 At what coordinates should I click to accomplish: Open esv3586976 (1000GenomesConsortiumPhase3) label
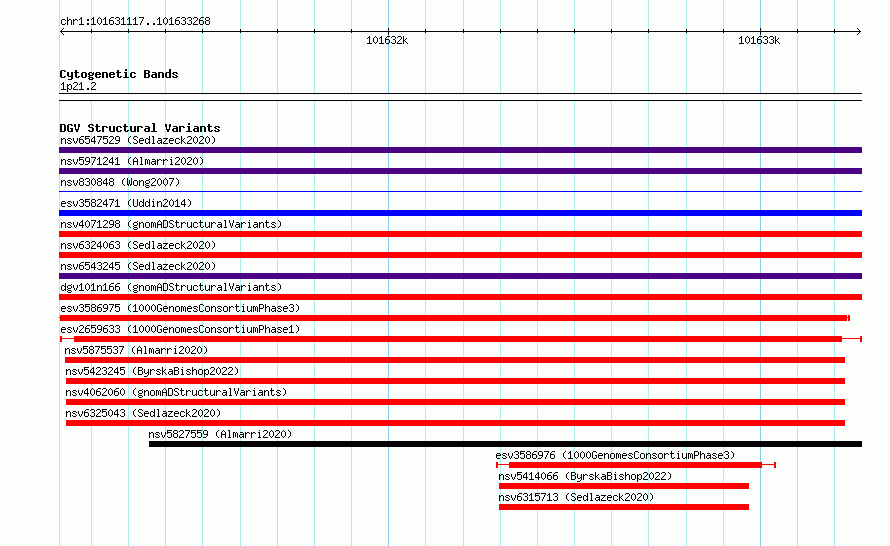click(x=615, y=455)
